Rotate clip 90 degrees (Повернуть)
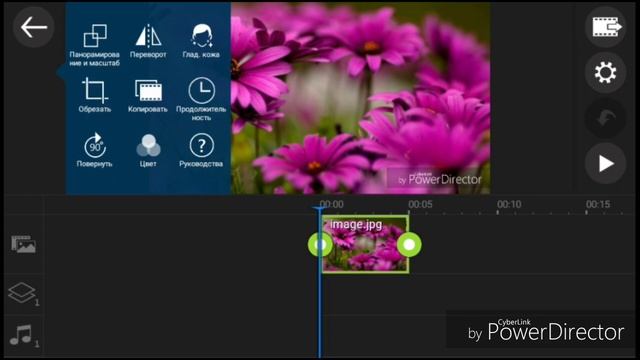The height and width of the screenshot is (360, 640). (x=95, y=150)
